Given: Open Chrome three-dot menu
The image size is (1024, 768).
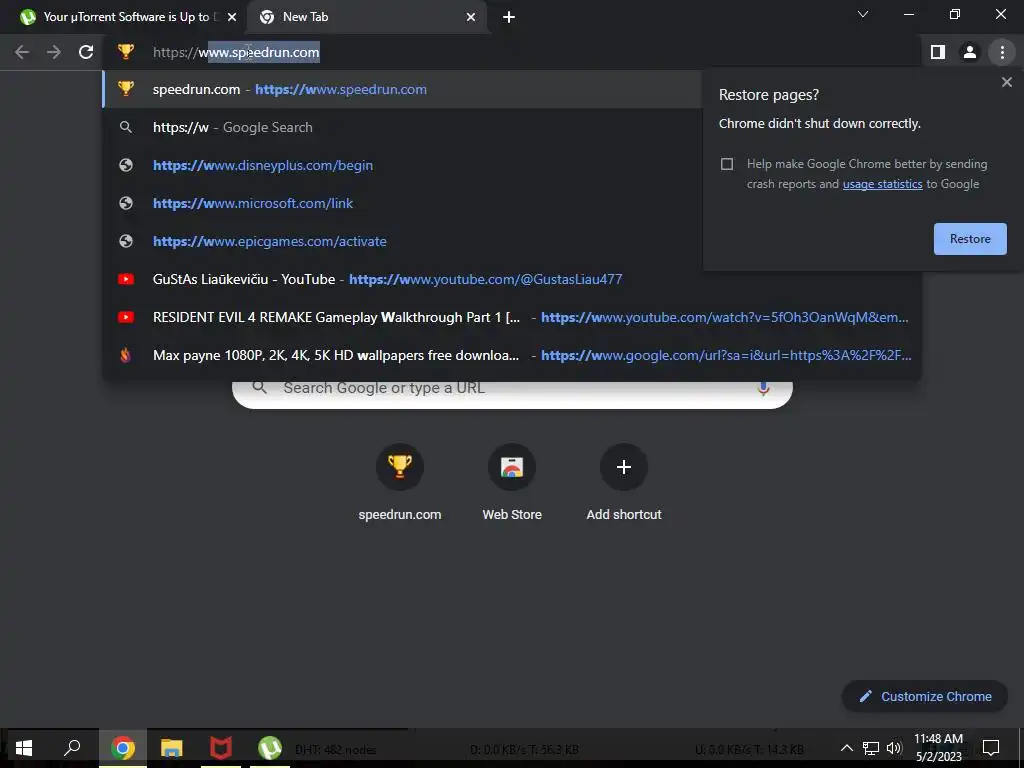Looking at the screenshot, I should (1002, 52).
